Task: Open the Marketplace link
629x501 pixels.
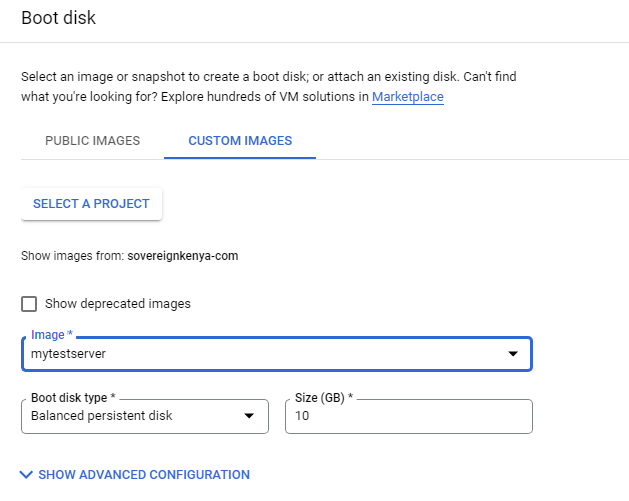Action: coord(408,97)
